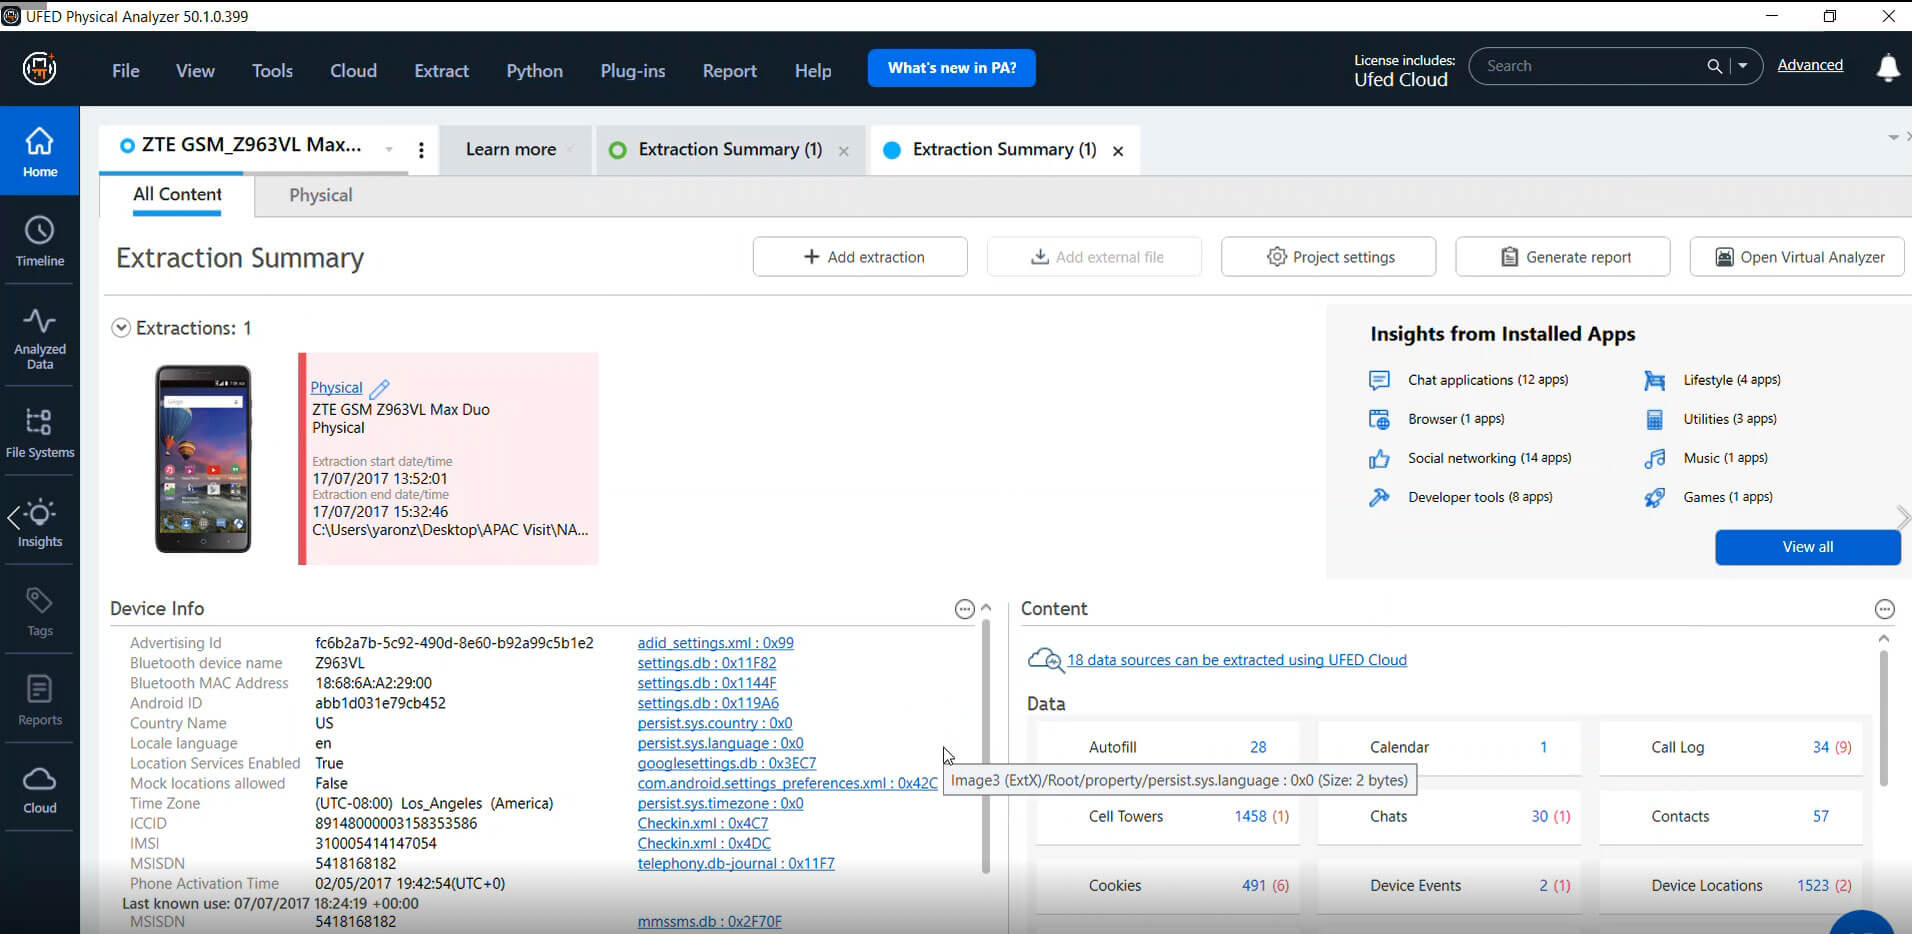Image resolution: width=1912 pixels, height=934 pixels.
Task: Click the Utilities calculator icon
Action: [1655, 419]
